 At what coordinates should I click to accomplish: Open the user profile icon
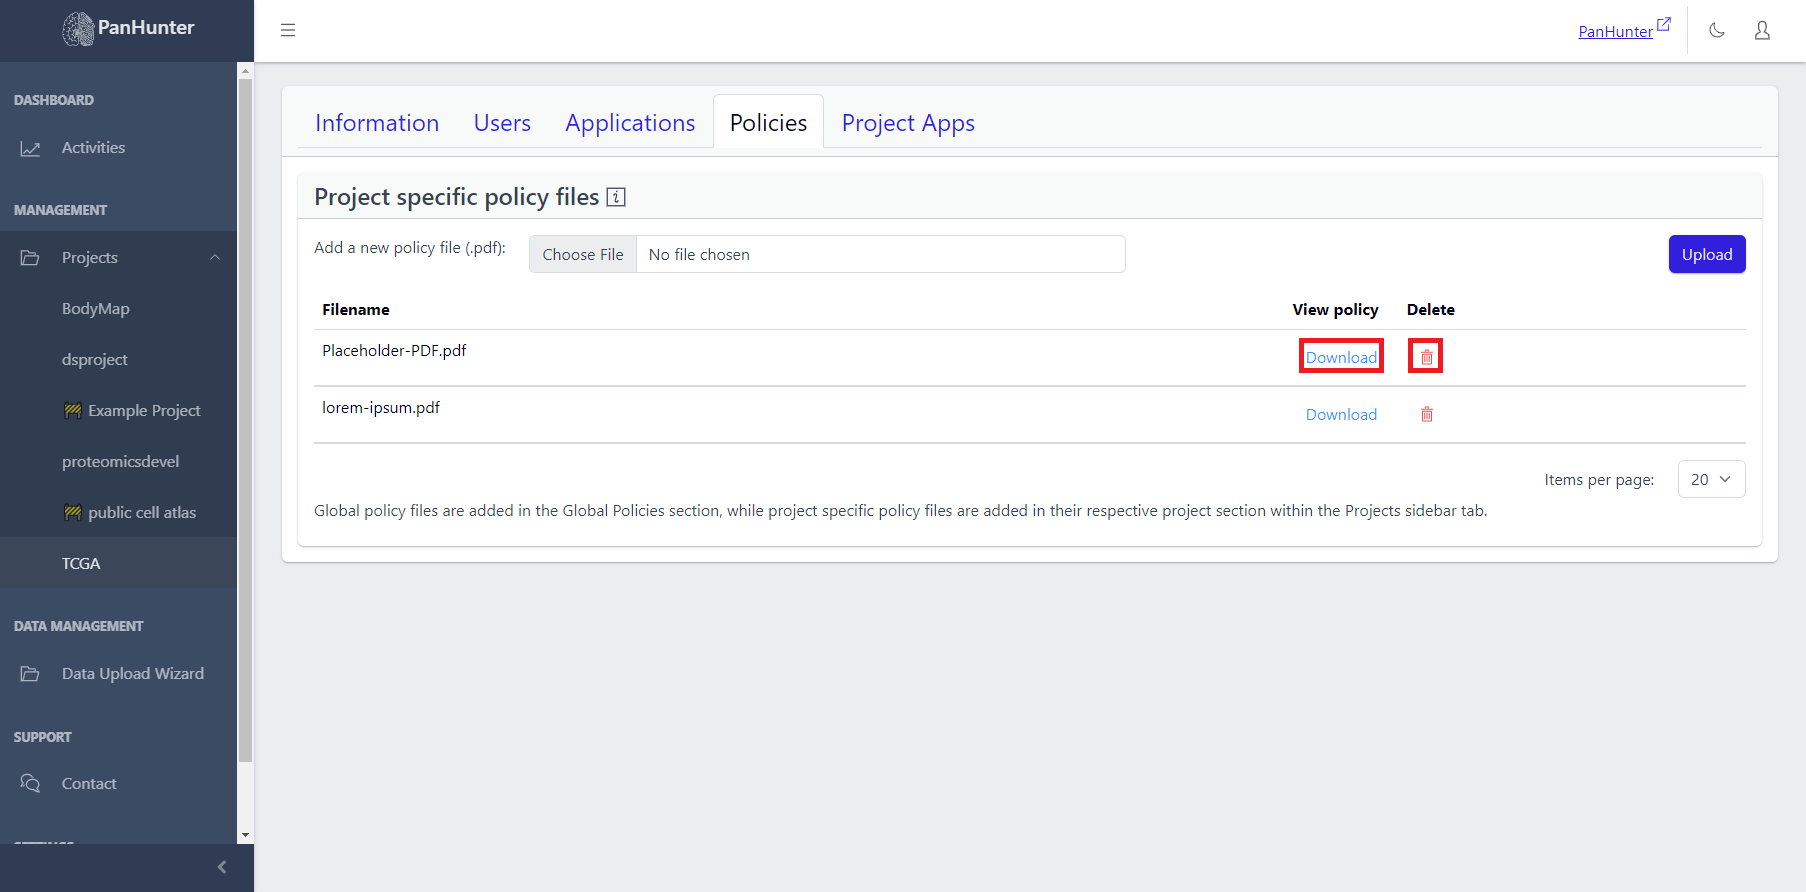click(1762, 30)
